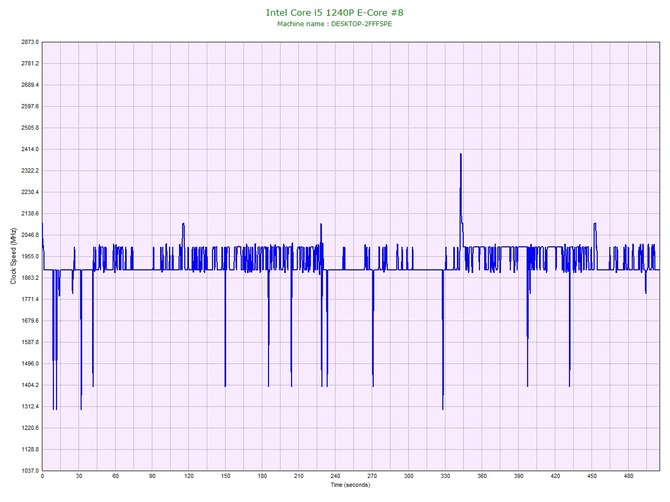Click the y-axis value 1312.4
The height and width of the screenshot is (502, 670).
click(30, 407)
